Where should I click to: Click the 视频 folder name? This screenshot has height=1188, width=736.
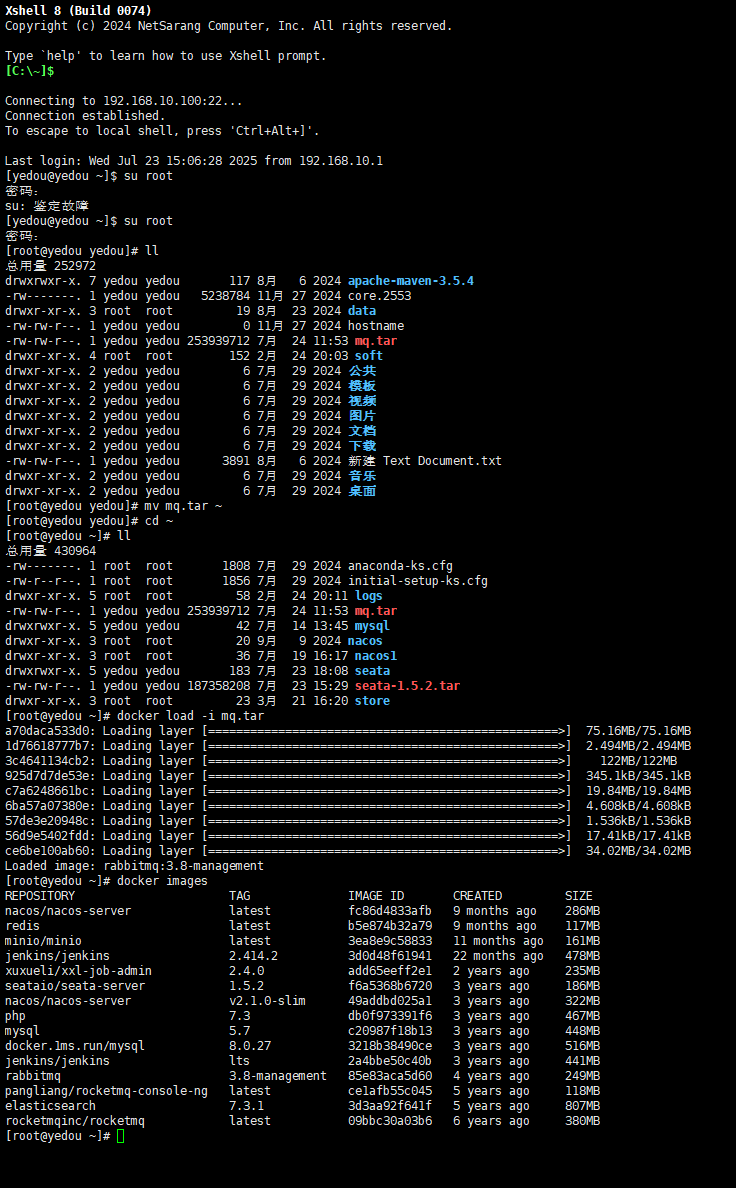pos(362,401)
